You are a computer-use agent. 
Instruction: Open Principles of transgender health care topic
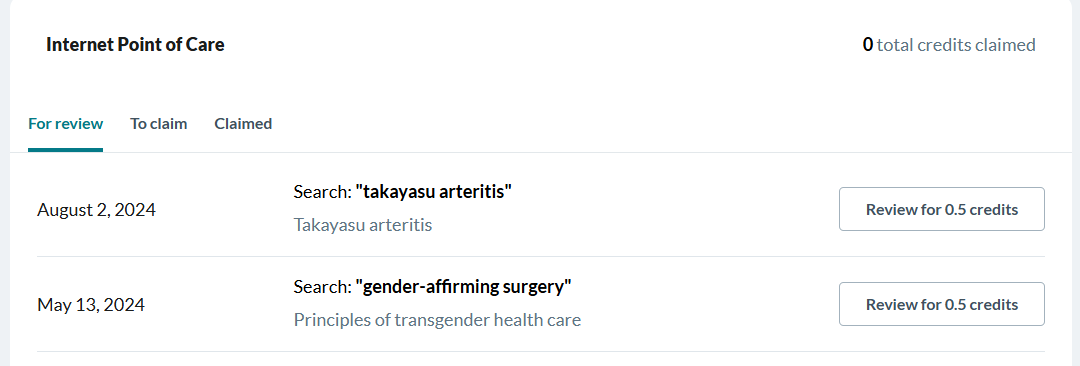437,321
